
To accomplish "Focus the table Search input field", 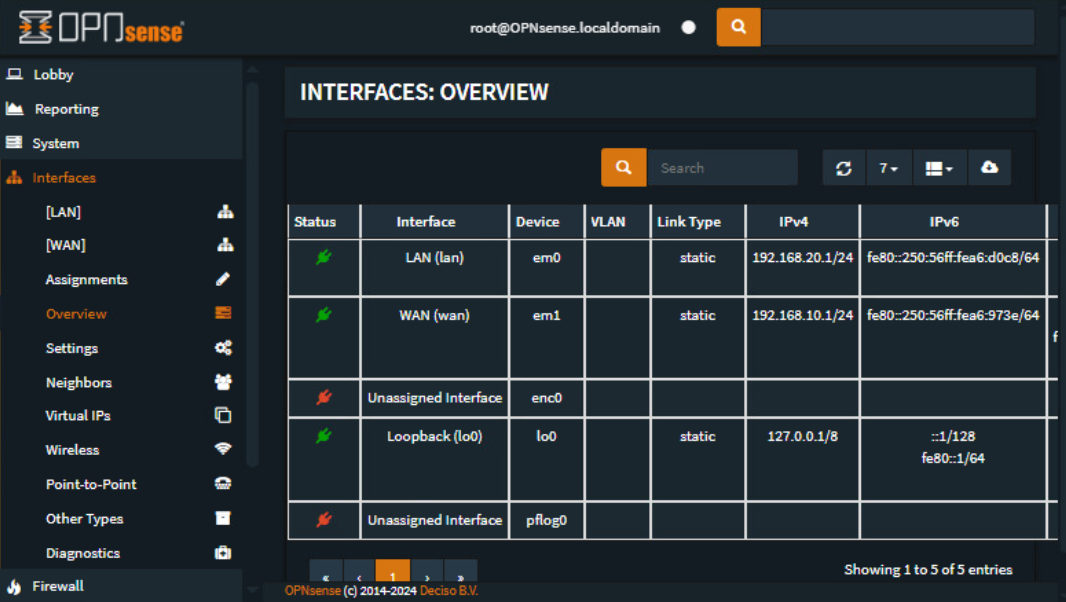I will click(723, 167).
